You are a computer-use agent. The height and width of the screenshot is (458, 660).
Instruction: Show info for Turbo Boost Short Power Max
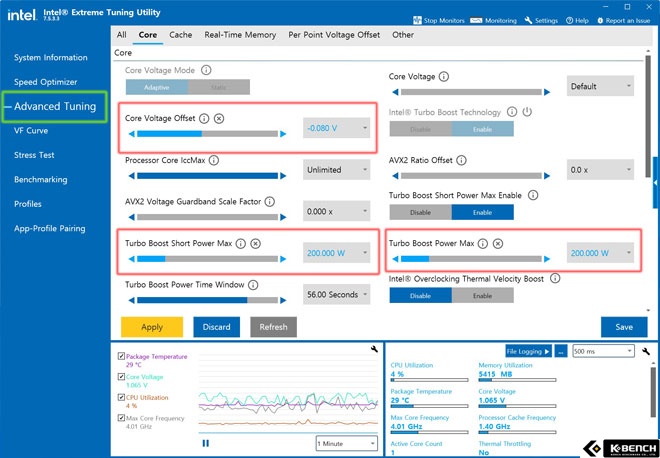pos(240,243)
